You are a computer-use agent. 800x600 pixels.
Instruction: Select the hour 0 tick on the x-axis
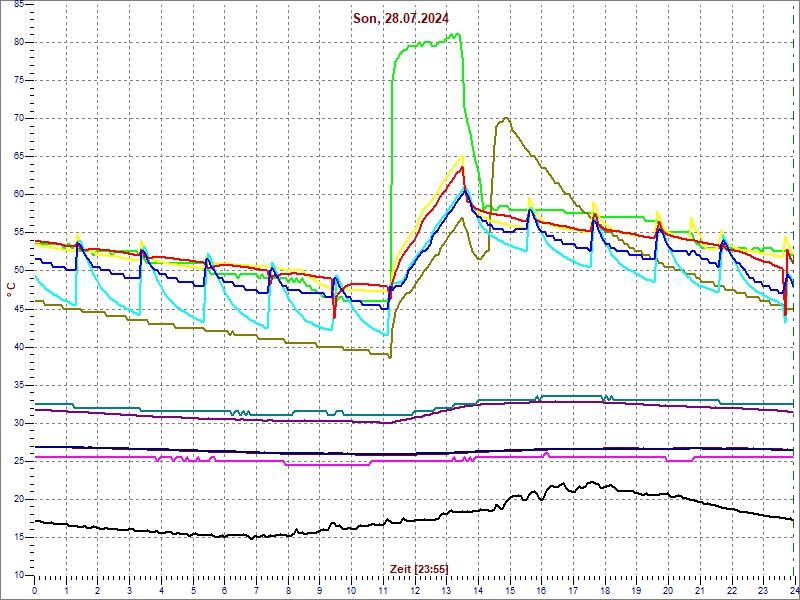(35, 591)
